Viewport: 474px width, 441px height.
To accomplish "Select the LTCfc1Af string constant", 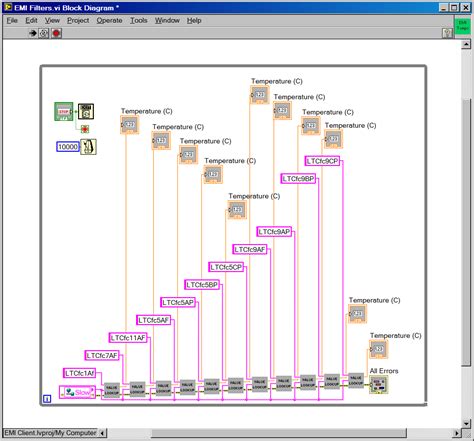I will [79, 373].
